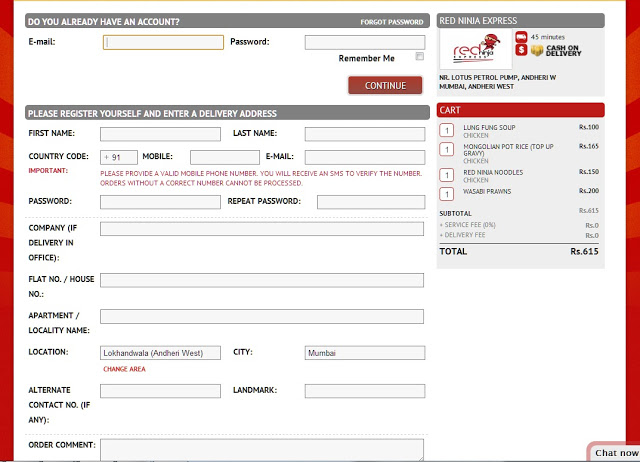Click the Rs.615 total amount
The height and width of the screenshot is (462, 640).
pos(584,251)
